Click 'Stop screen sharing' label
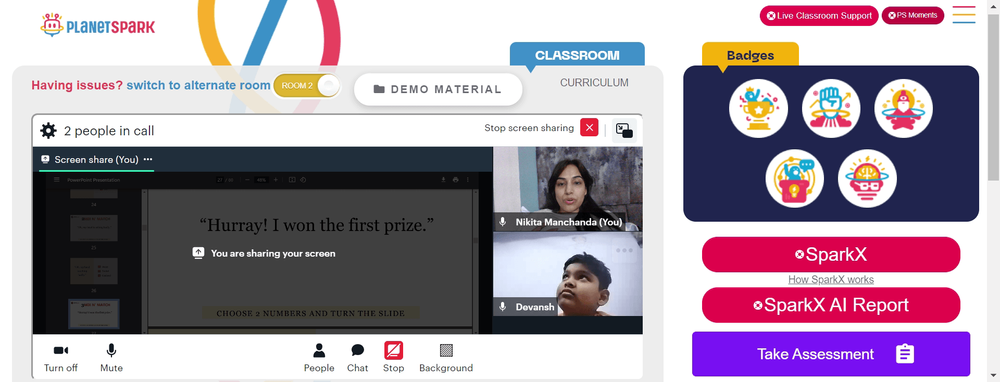This screenshot has width=1000, height=382. 529,128
